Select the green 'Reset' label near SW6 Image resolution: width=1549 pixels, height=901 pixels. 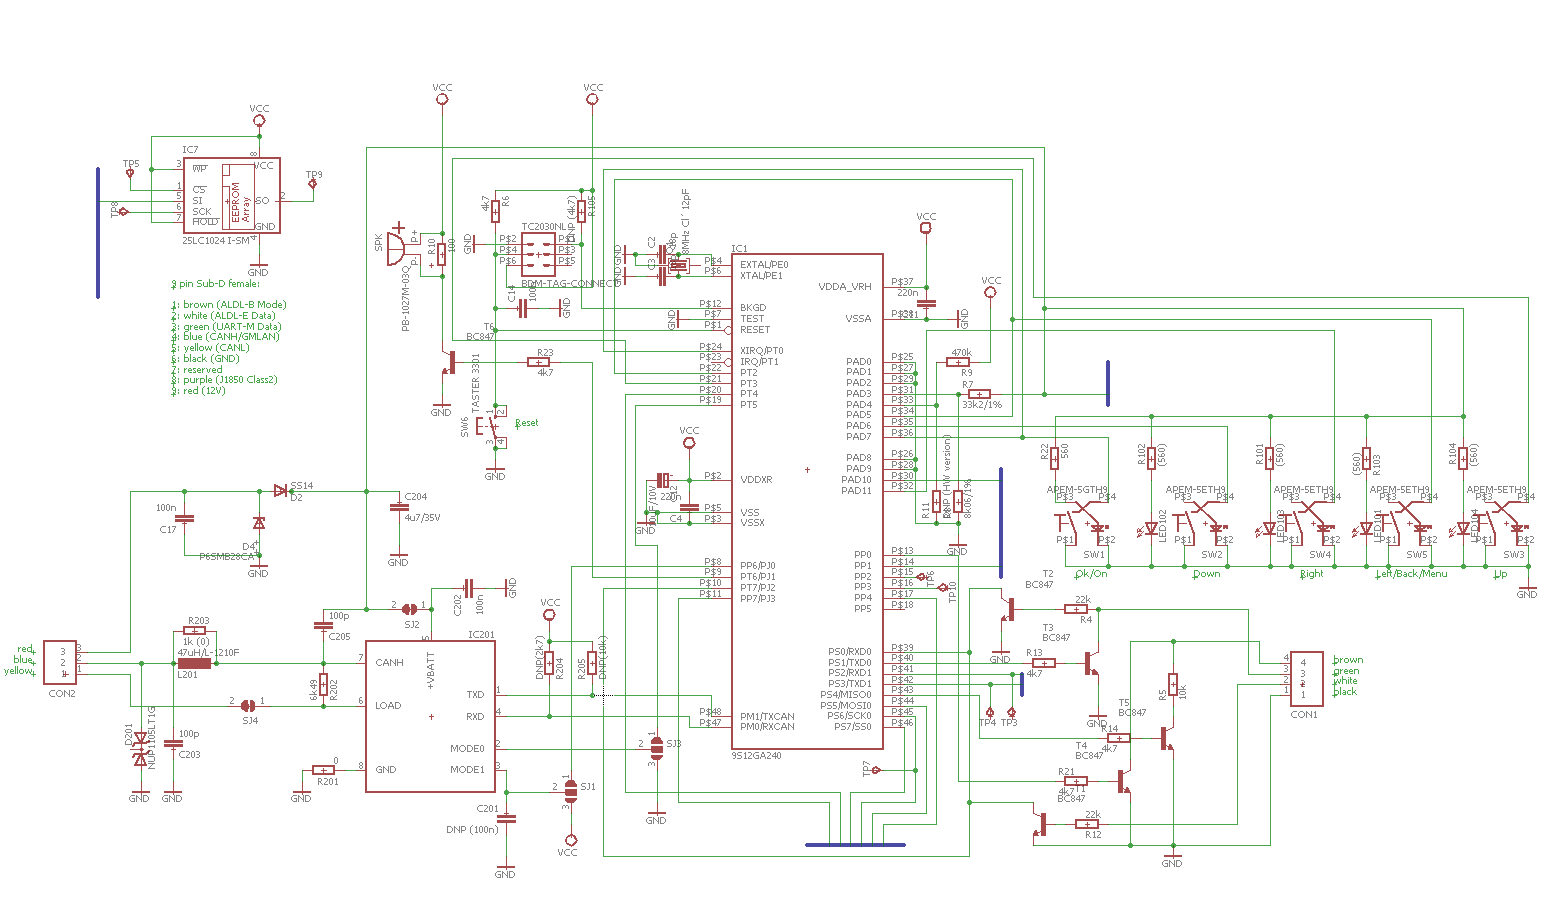tap(526, 423)
